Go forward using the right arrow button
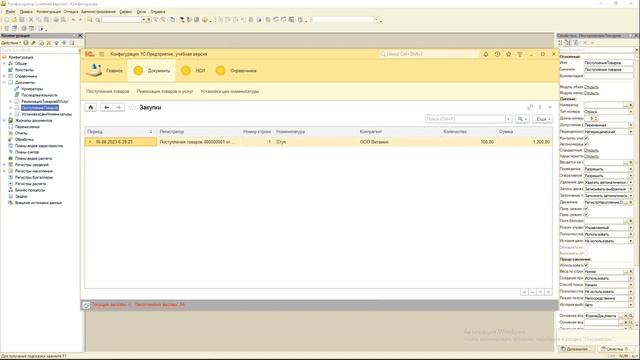The width and height of the screenshot is (640, 360). pyautogui.click(x=118, y=107)
